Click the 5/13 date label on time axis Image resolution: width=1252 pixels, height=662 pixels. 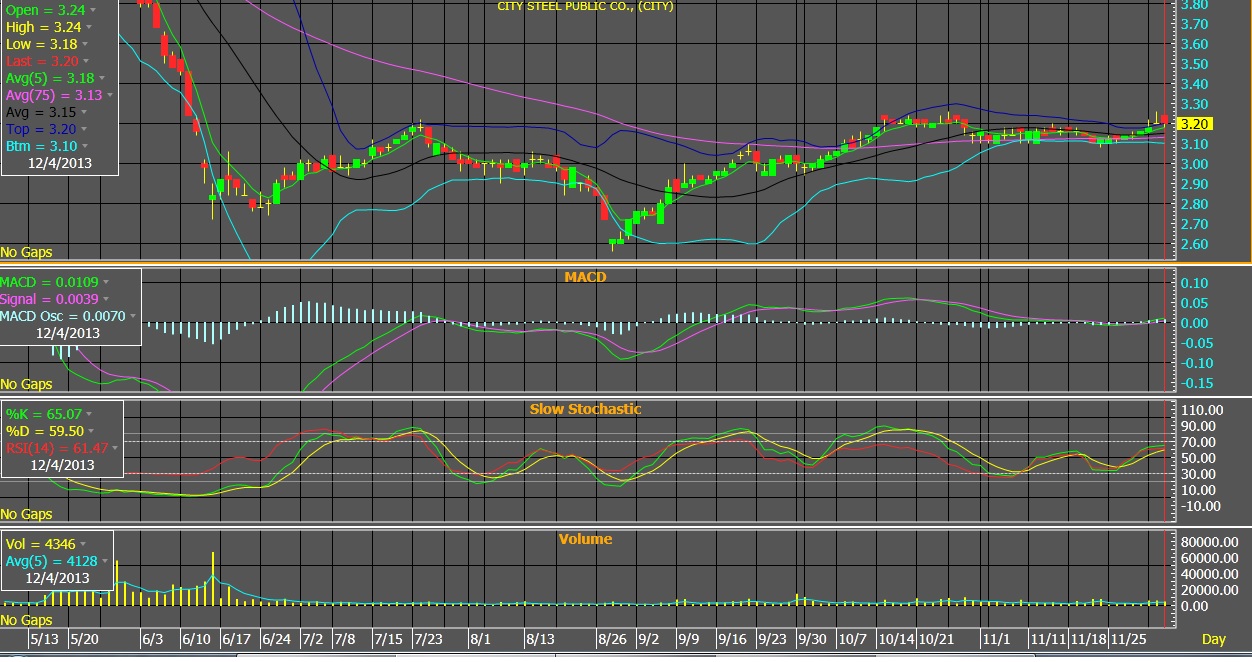click(x=45, y=639)
